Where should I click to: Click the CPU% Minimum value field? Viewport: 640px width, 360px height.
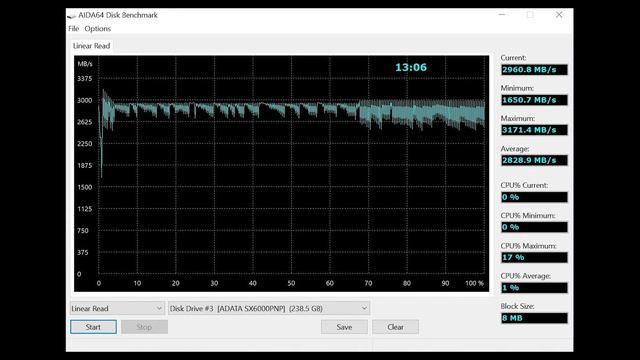534,227
